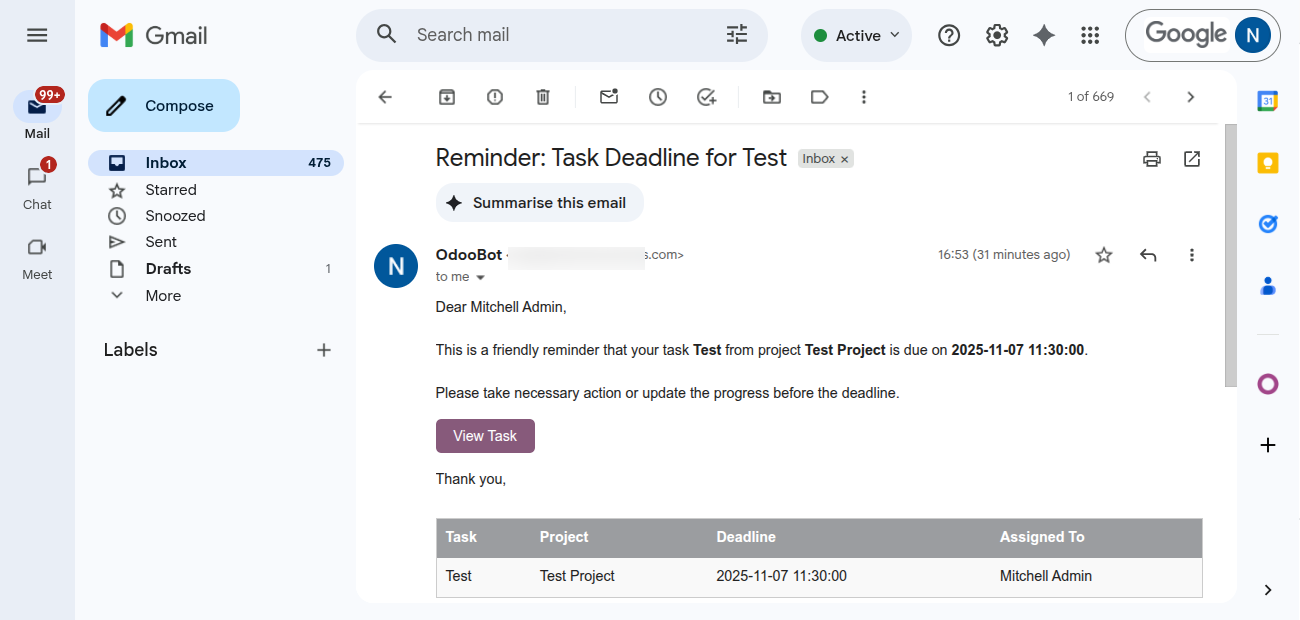Add this email to Tasks
This screenshot has width=1300, height=620.
(707, 97)
